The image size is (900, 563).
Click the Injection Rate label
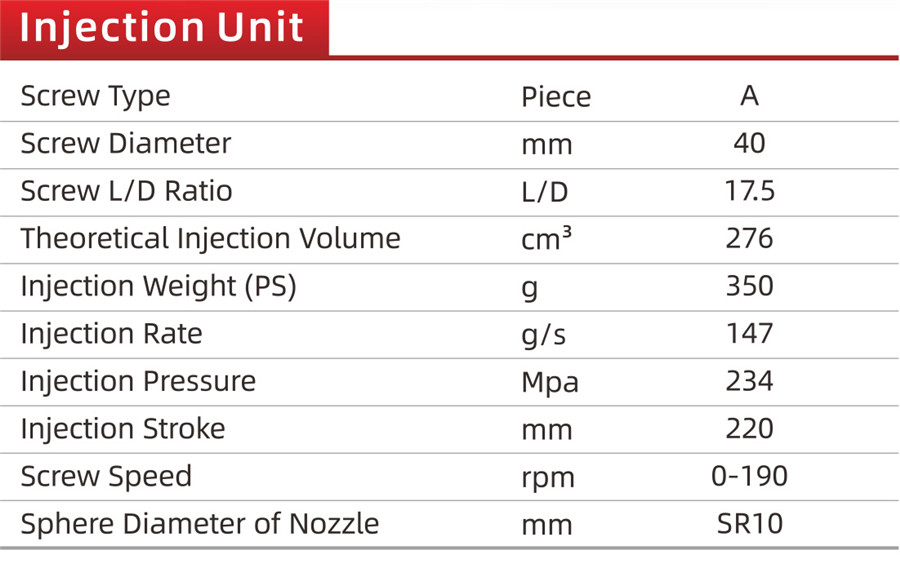(x=111, y=333)
